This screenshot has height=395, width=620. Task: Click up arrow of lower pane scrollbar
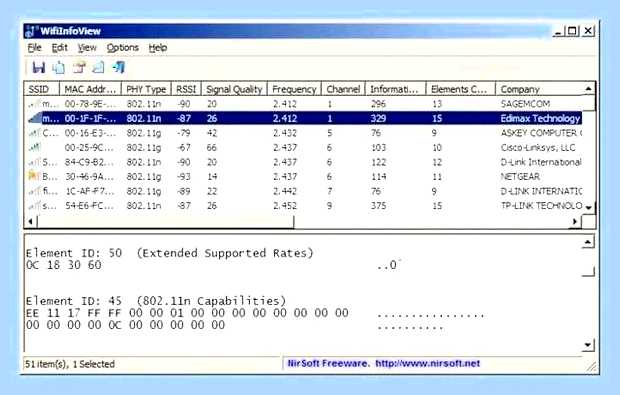pyautogui.click(x=588, y=242)
